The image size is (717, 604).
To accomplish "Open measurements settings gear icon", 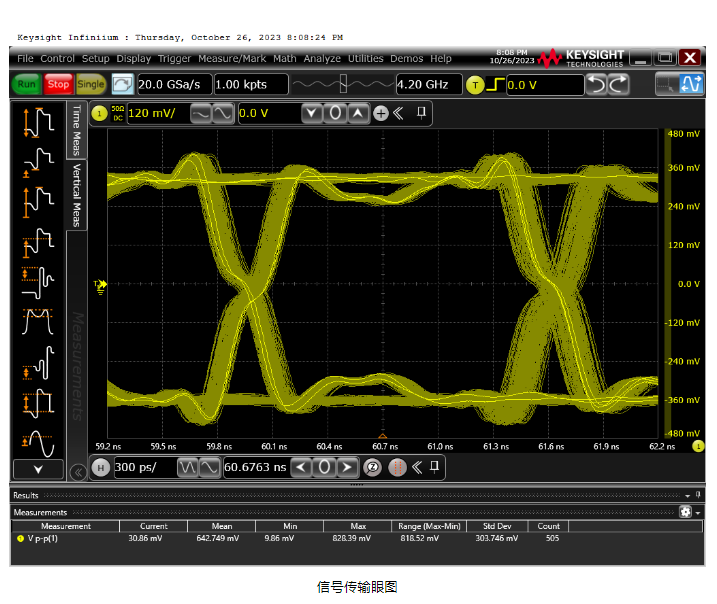I will tap(685, 511).
